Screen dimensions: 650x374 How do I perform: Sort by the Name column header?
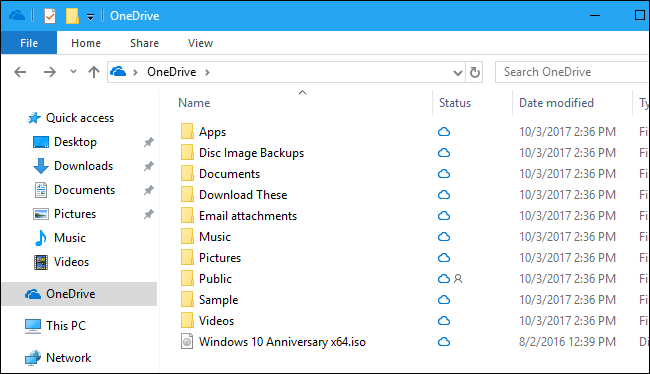click(194, 103)
